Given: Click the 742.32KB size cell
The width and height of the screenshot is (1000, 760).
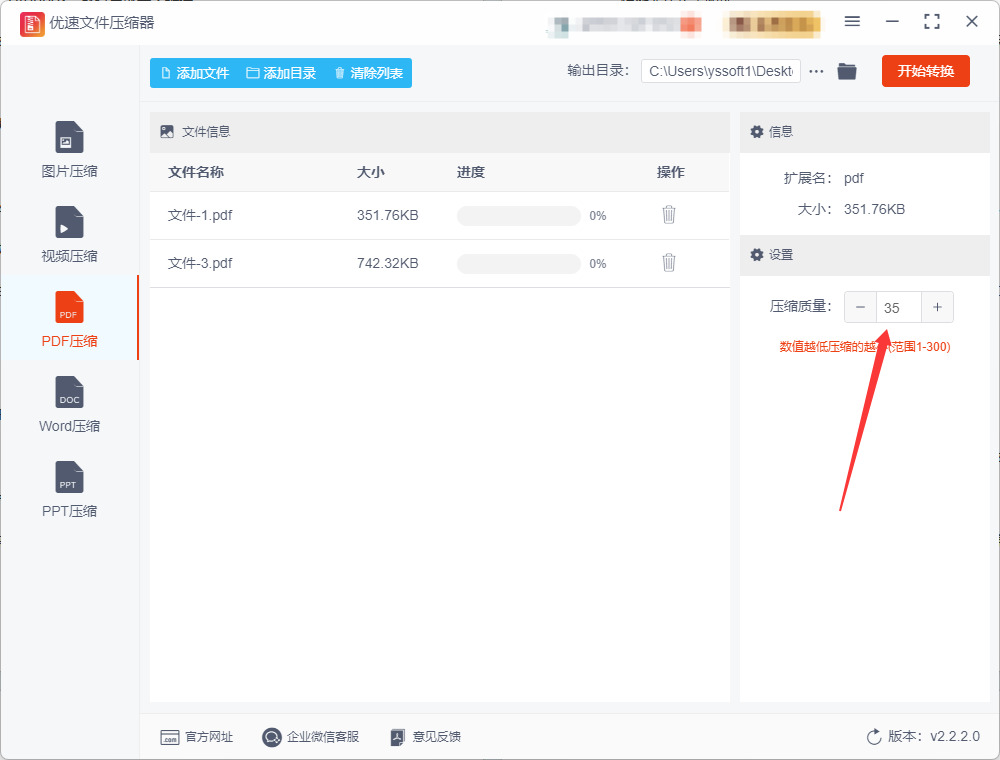Looking at the screenshot, I should (388, 263).
